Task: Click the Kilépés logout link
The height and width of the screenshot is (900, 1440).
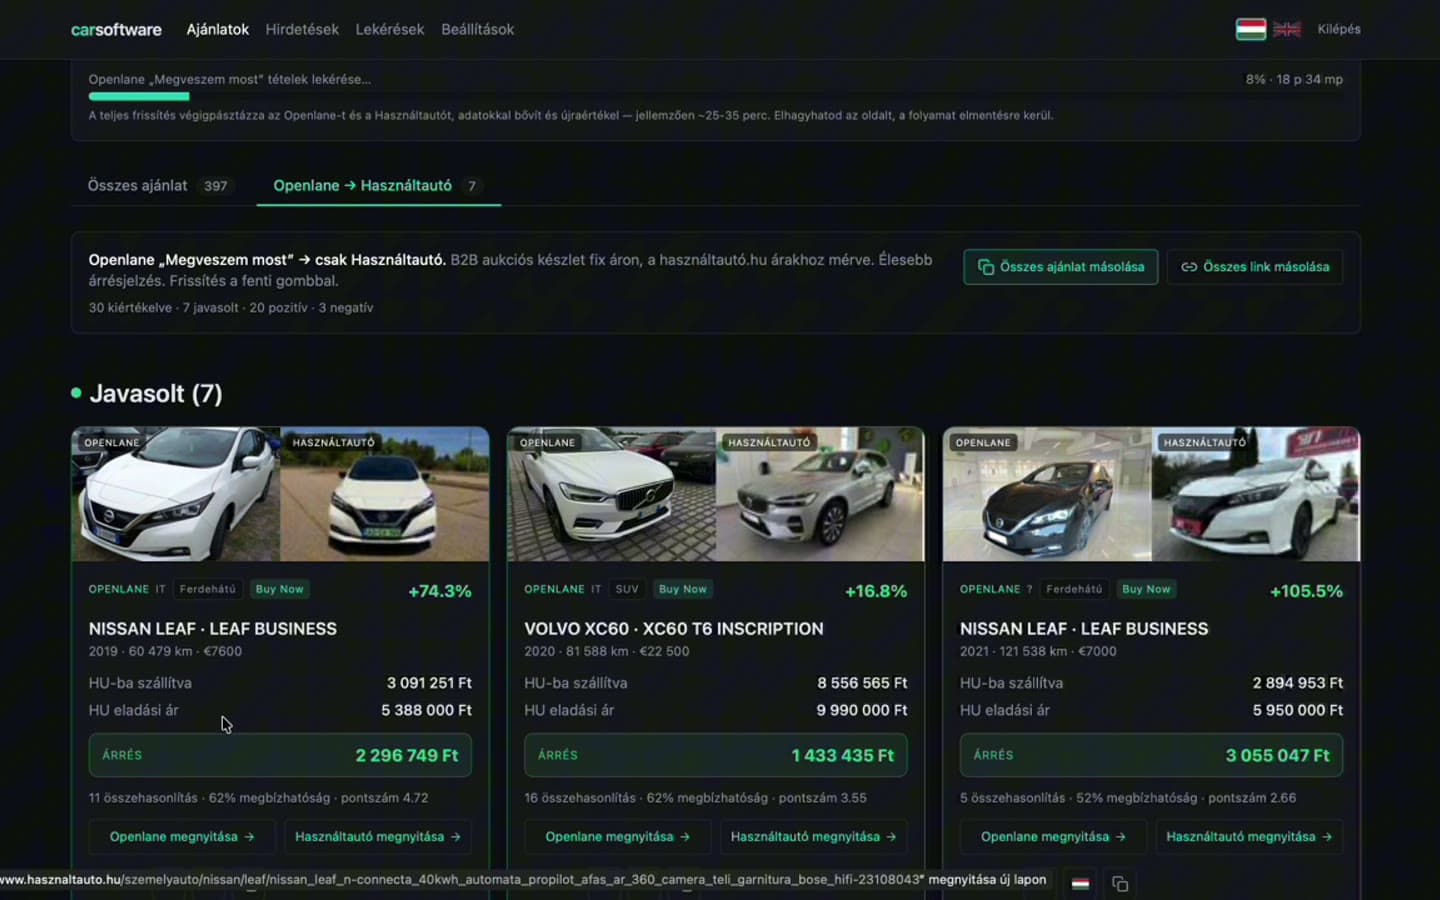Action: 1339,29
